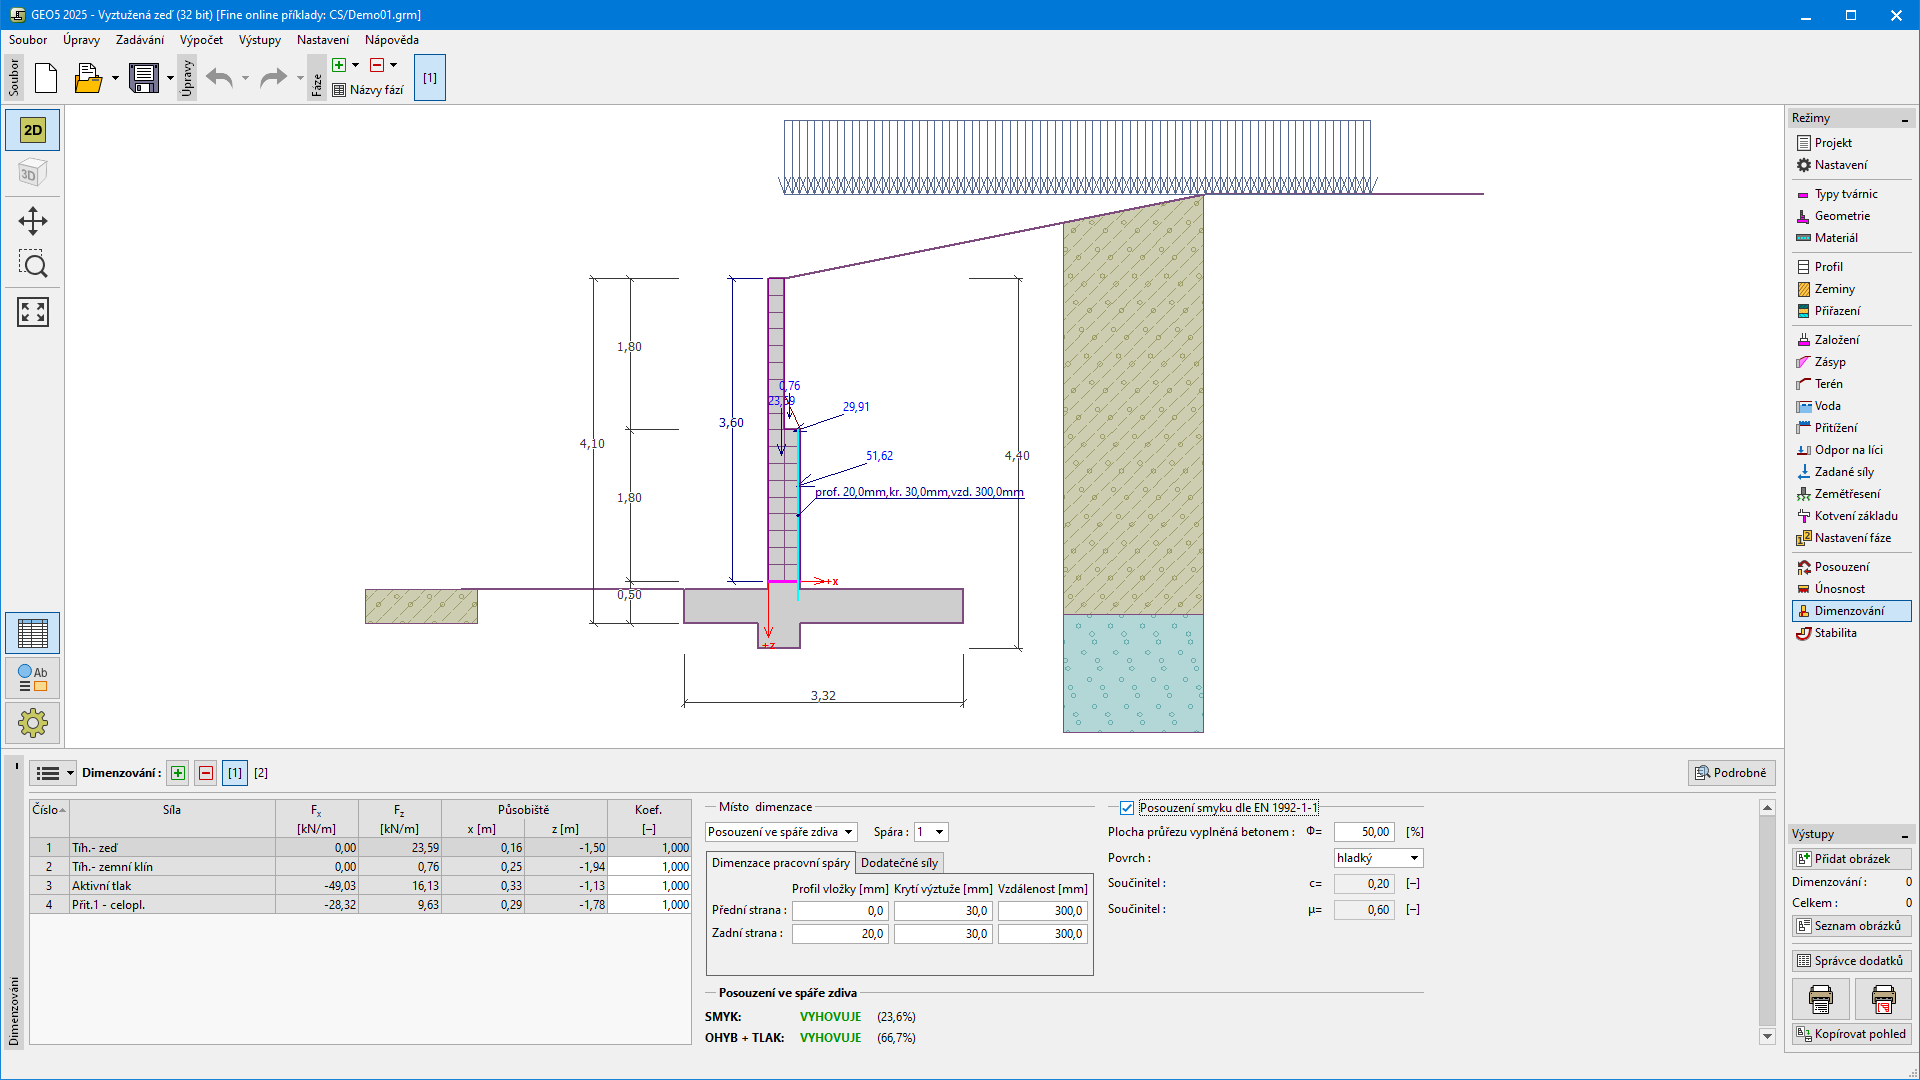Switch to 3D view mode
The image size is (1920, 1080).
[x=32, y=174]
